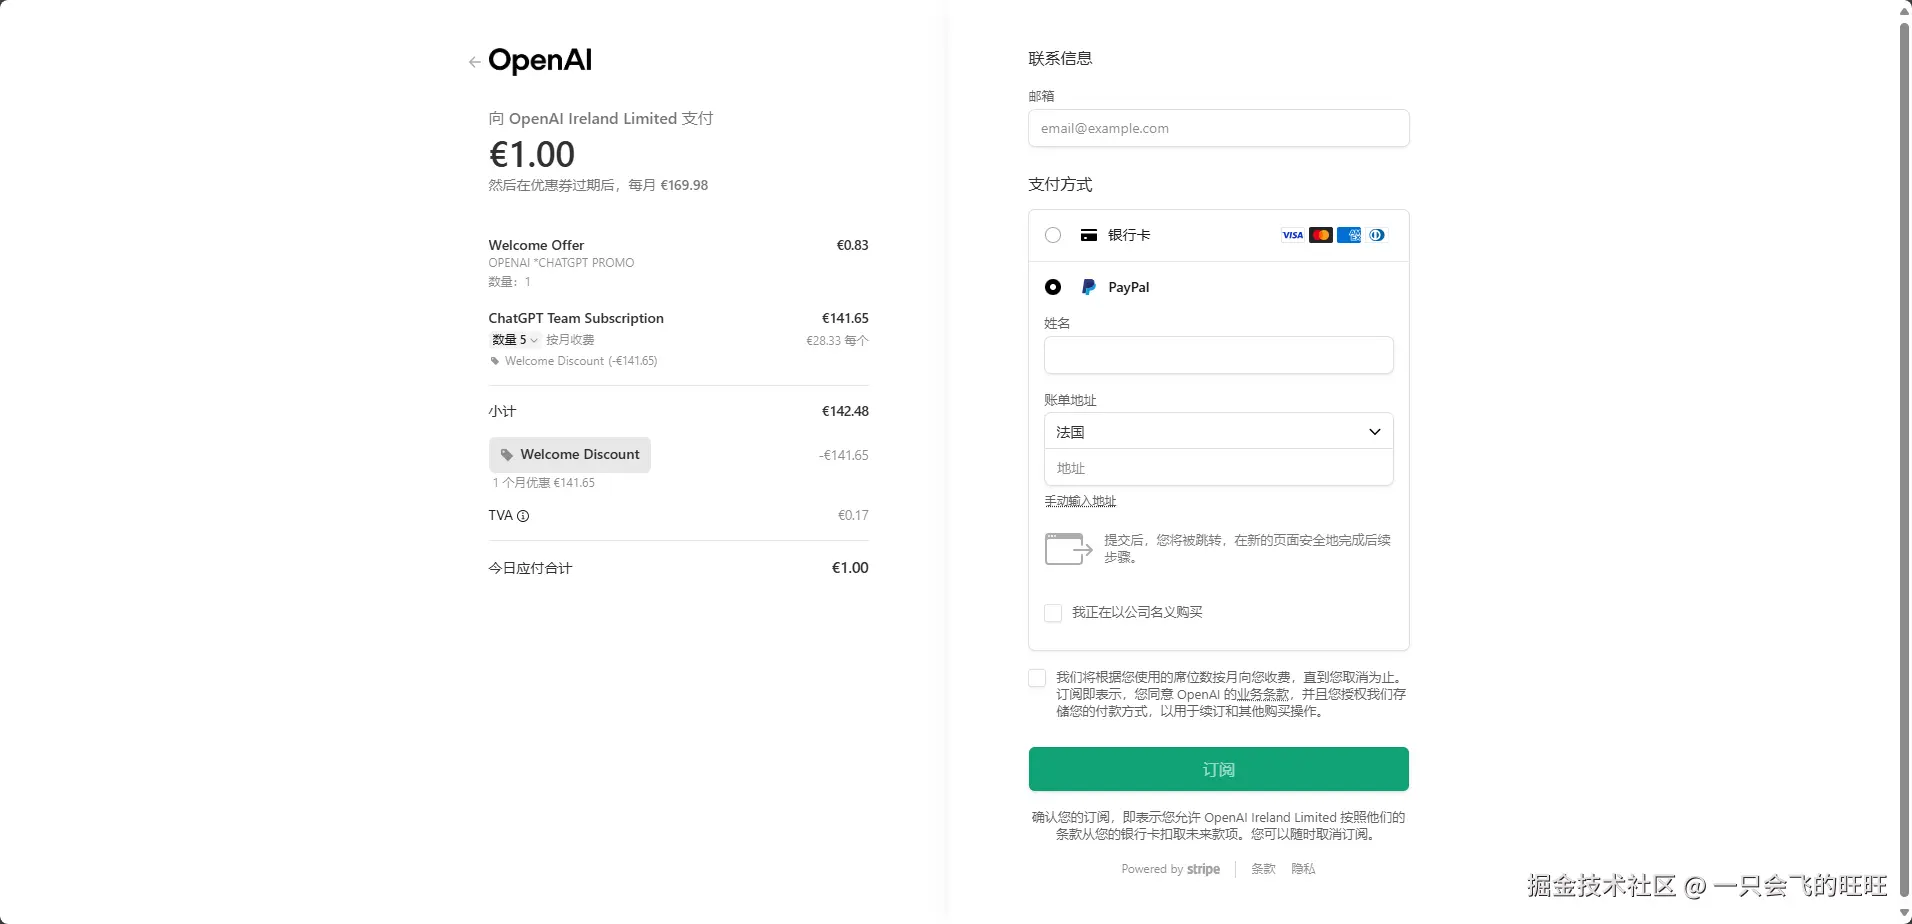Click the Visa card logo
The width and height of the screenshot is (1912, 924).
(1293, 235)
